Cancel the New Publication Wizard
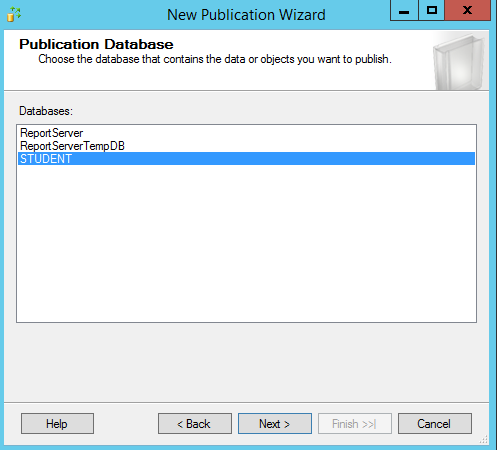Image resolution: width=497 pixels, height=450 pixels. [x=435, y=424]
